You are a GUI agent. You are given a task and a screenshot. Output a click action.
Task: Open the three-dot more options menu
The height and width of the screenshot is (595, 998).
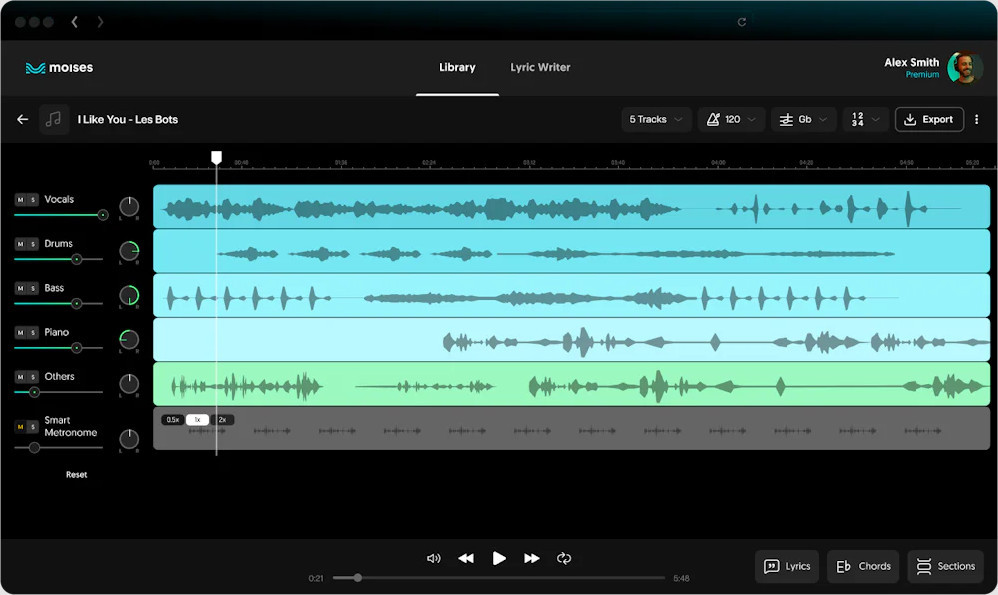point(977,120)
